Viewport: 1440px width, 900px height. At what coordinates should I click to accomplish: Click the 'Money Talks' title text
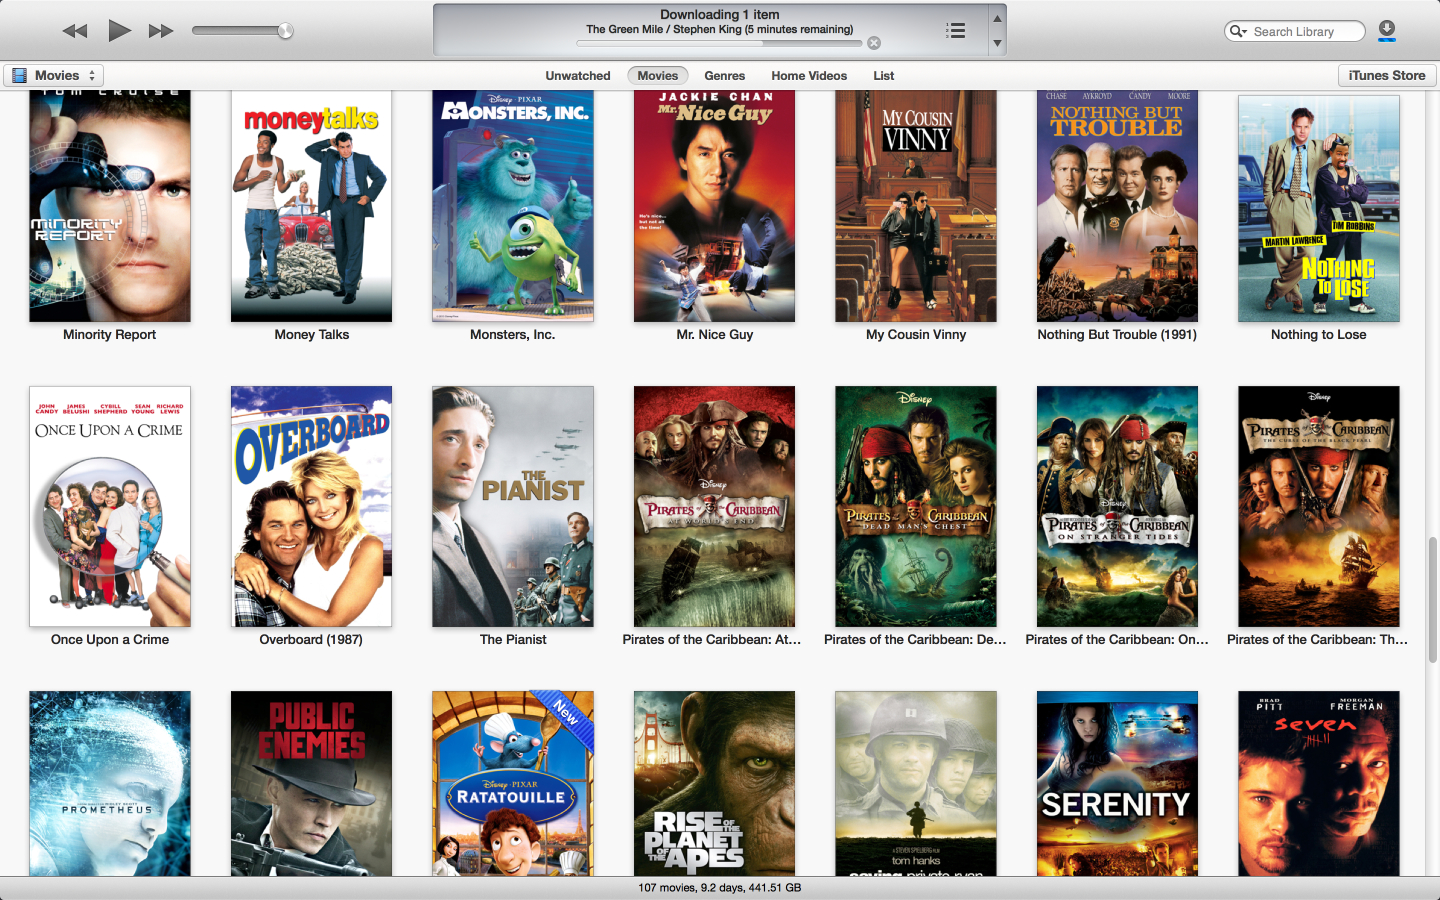point(312,335)
